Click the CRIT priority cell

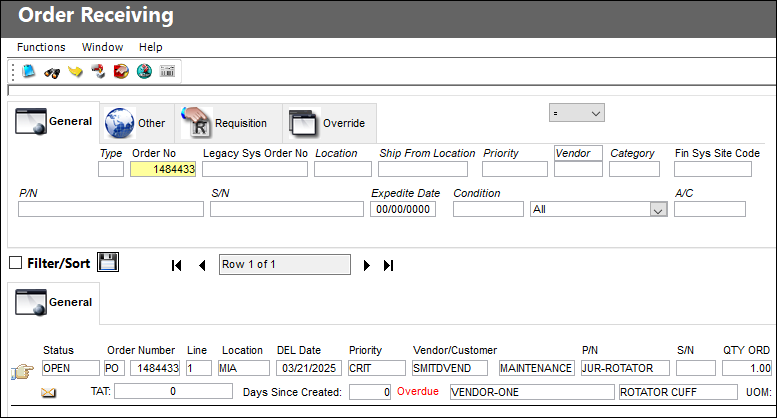377,368
